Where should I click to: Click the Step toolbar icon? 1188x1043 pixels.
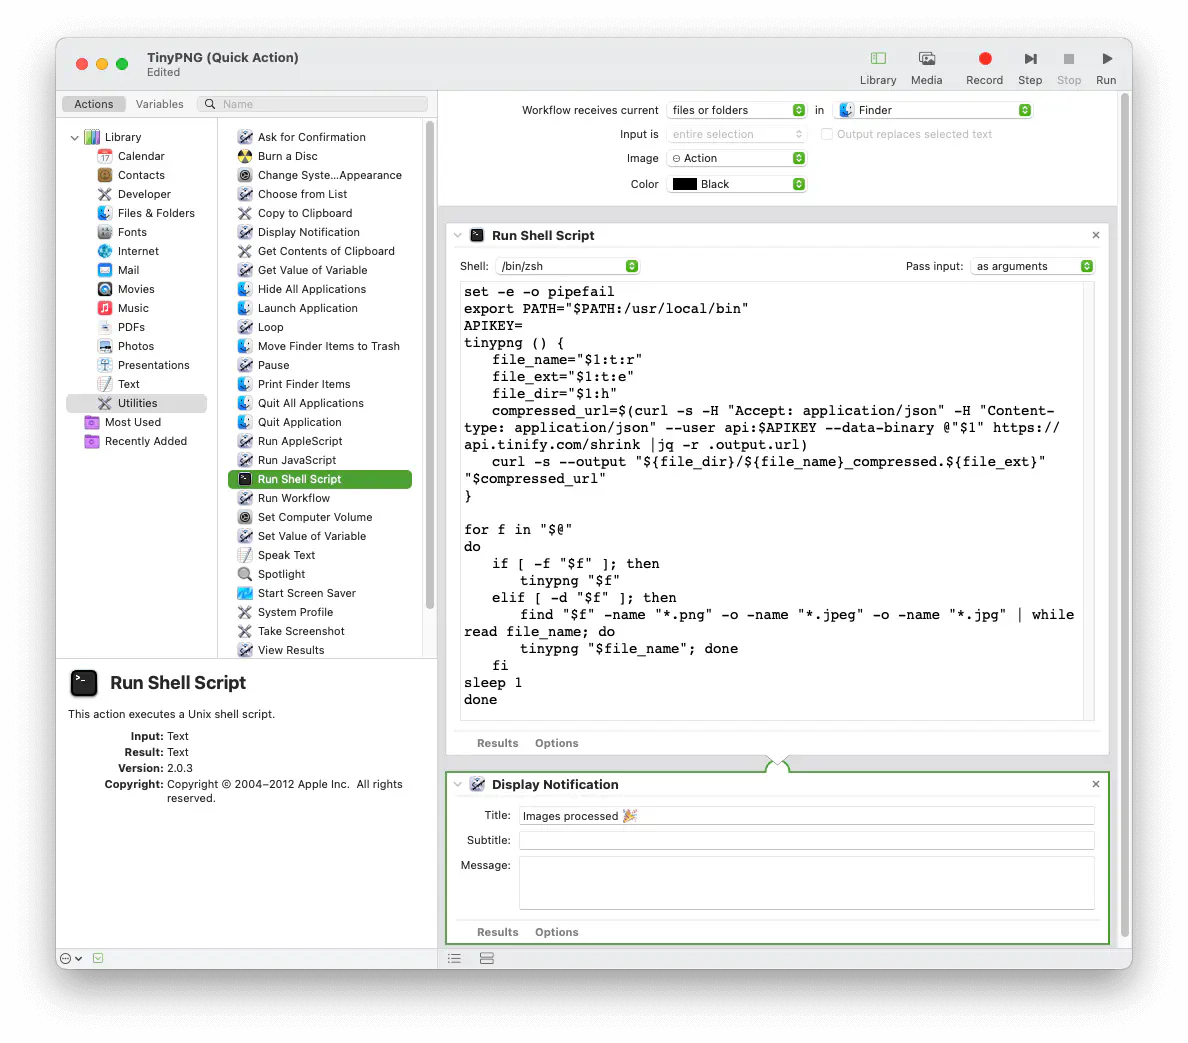click(1030, 60)
